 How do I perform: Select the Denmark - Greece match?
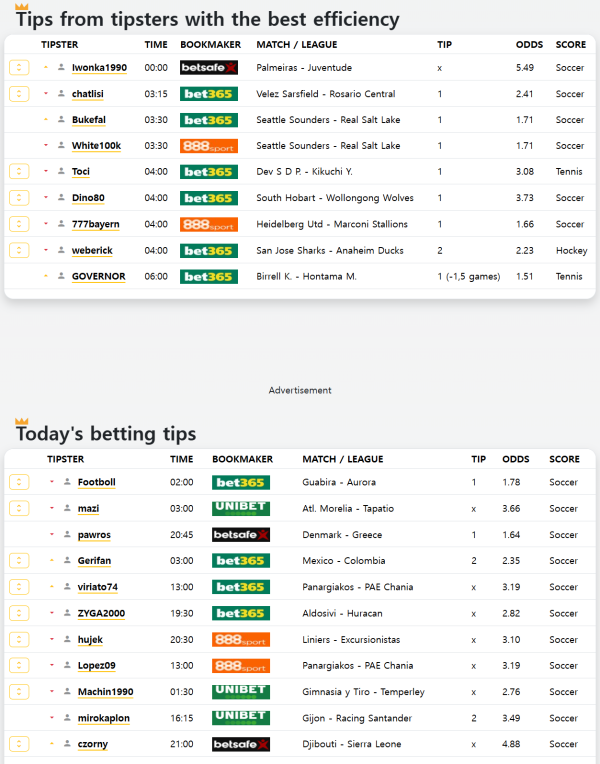[335, 535]
